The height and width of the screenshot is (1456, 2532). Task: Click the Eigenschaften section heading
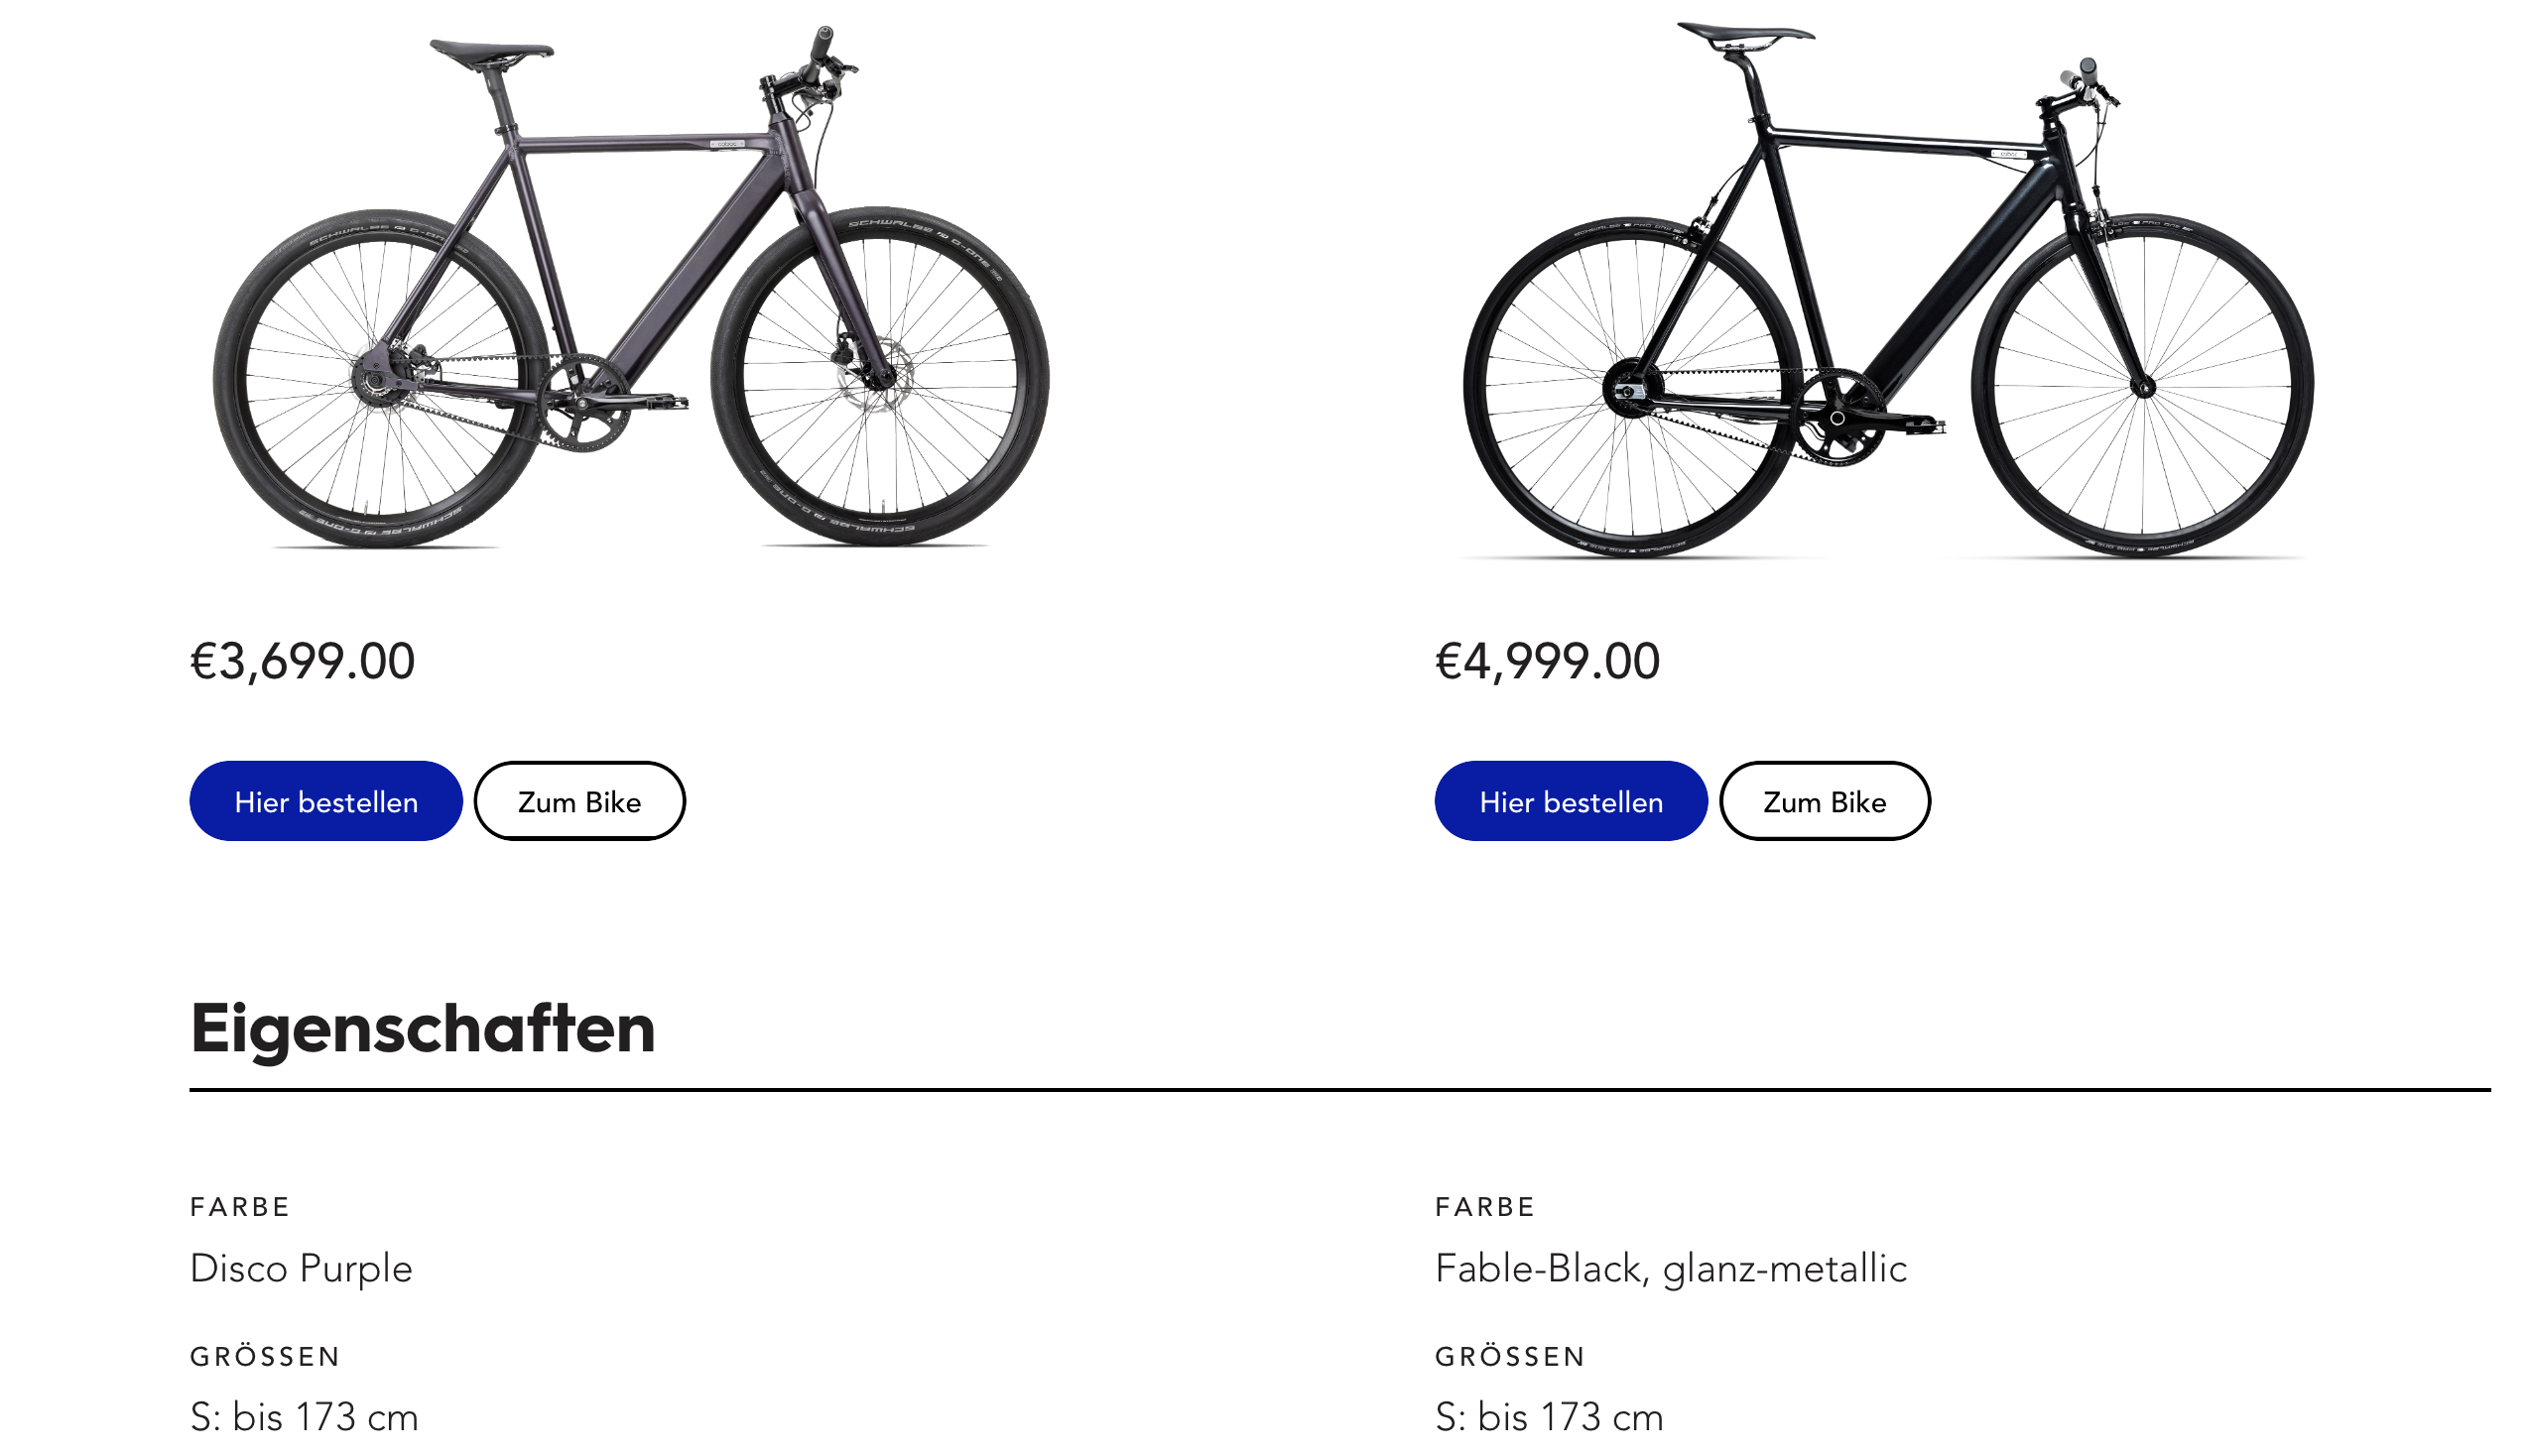click(x=423, y=1028)
